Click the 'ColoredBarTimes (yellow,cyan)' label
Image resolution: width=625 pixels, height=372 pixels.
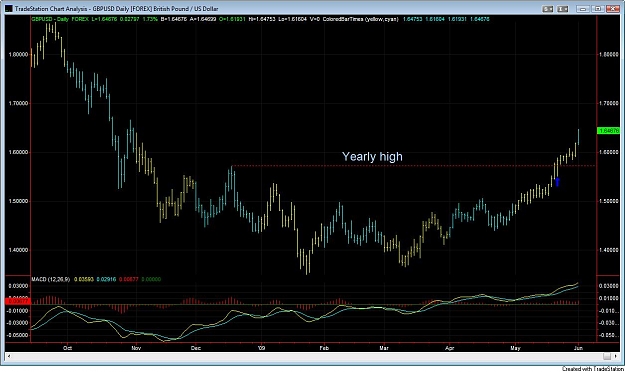click(360, 19)
